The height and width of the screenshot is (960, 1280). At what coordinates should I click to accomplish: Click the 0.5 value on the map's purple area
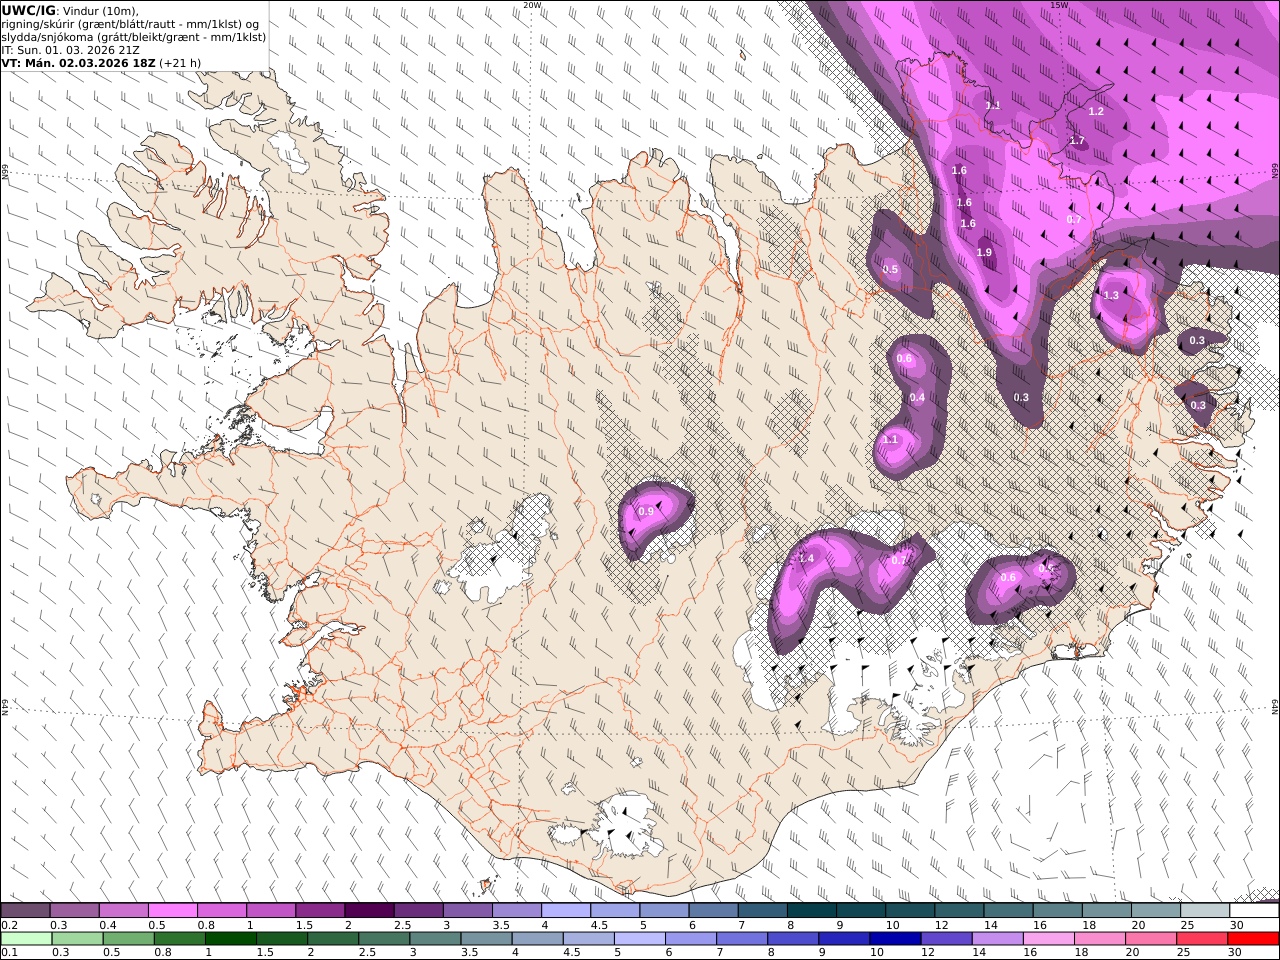891,270
